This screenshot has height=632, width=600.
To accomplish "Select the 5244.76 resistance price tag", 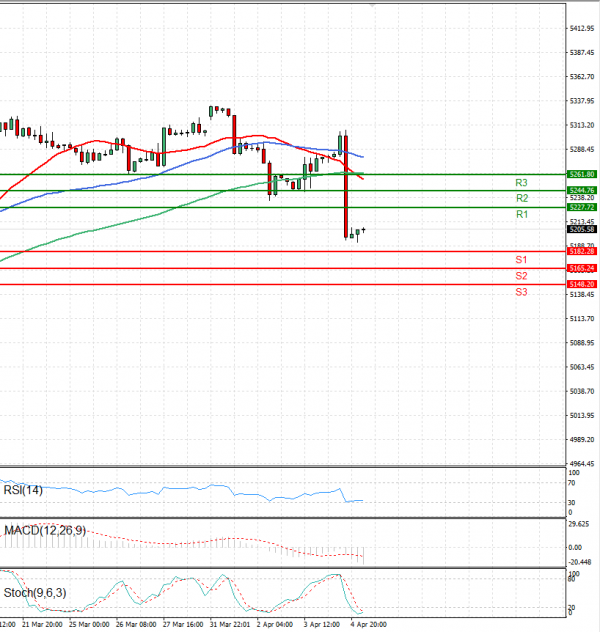I will pyautogui.click(x=581, y=190).
